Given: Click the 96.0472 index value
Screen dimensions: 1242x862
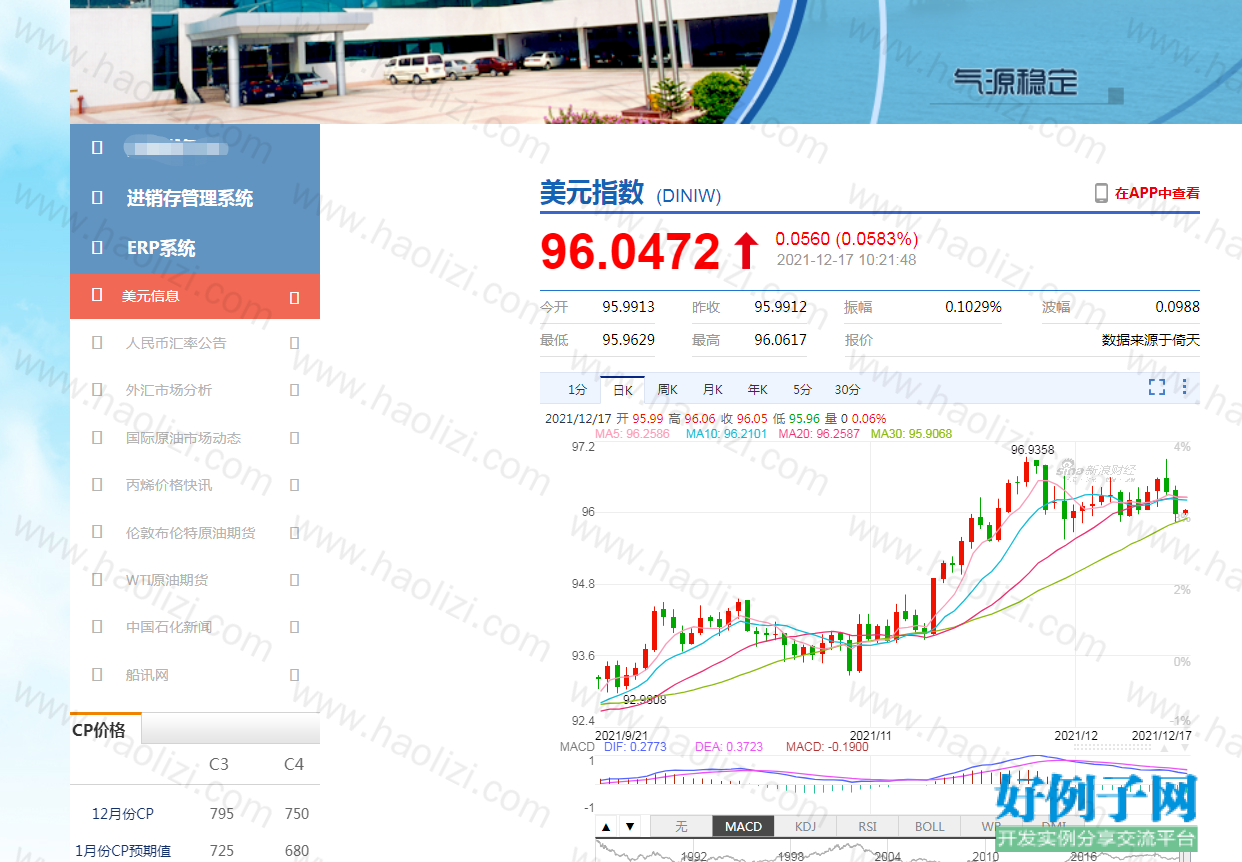Looking at the screenshot, I should [630, 251].
